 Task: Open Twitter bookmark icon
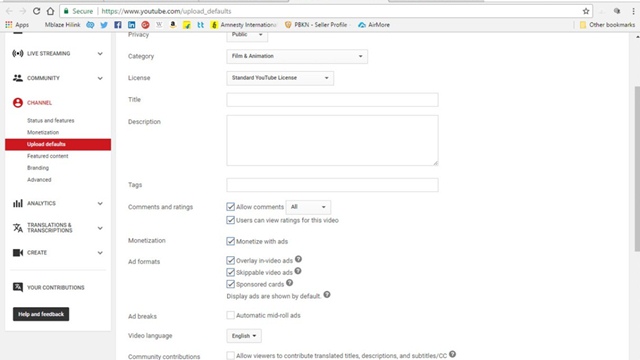104,25
